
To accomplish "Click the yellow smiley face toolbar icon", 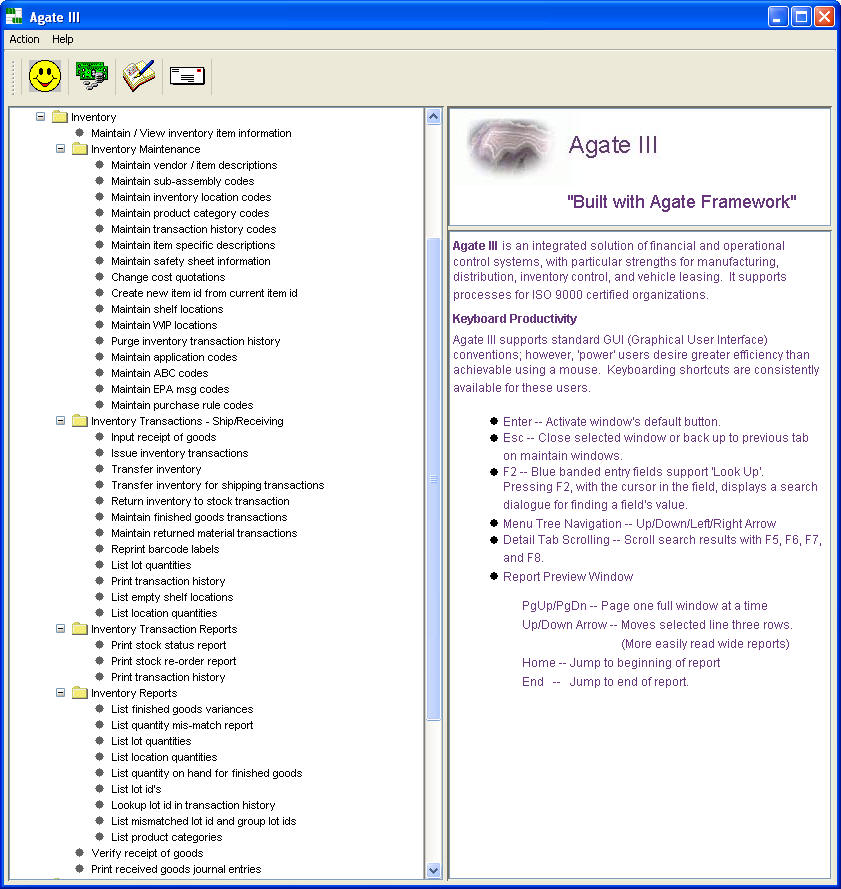I will pos(45,76).
